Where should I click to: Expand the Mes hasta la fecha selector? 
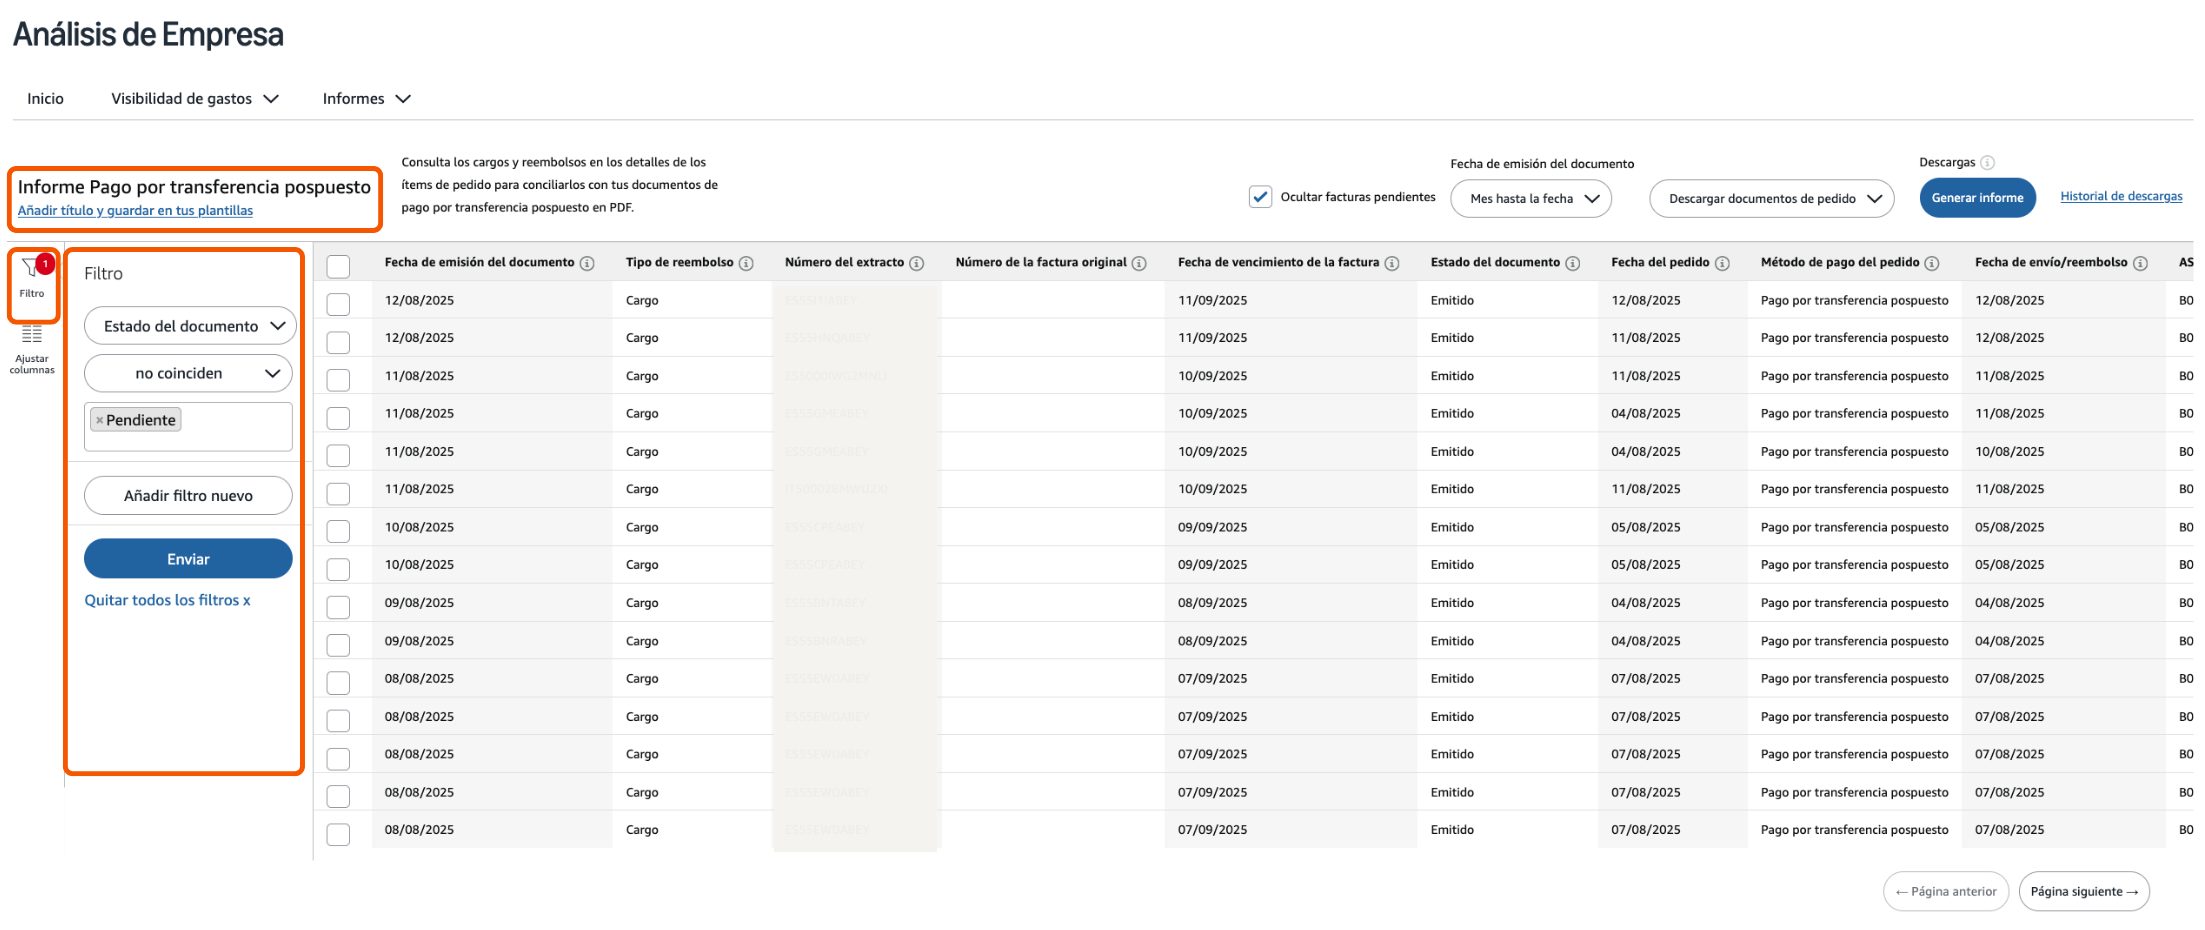(x=1530, y=198)
